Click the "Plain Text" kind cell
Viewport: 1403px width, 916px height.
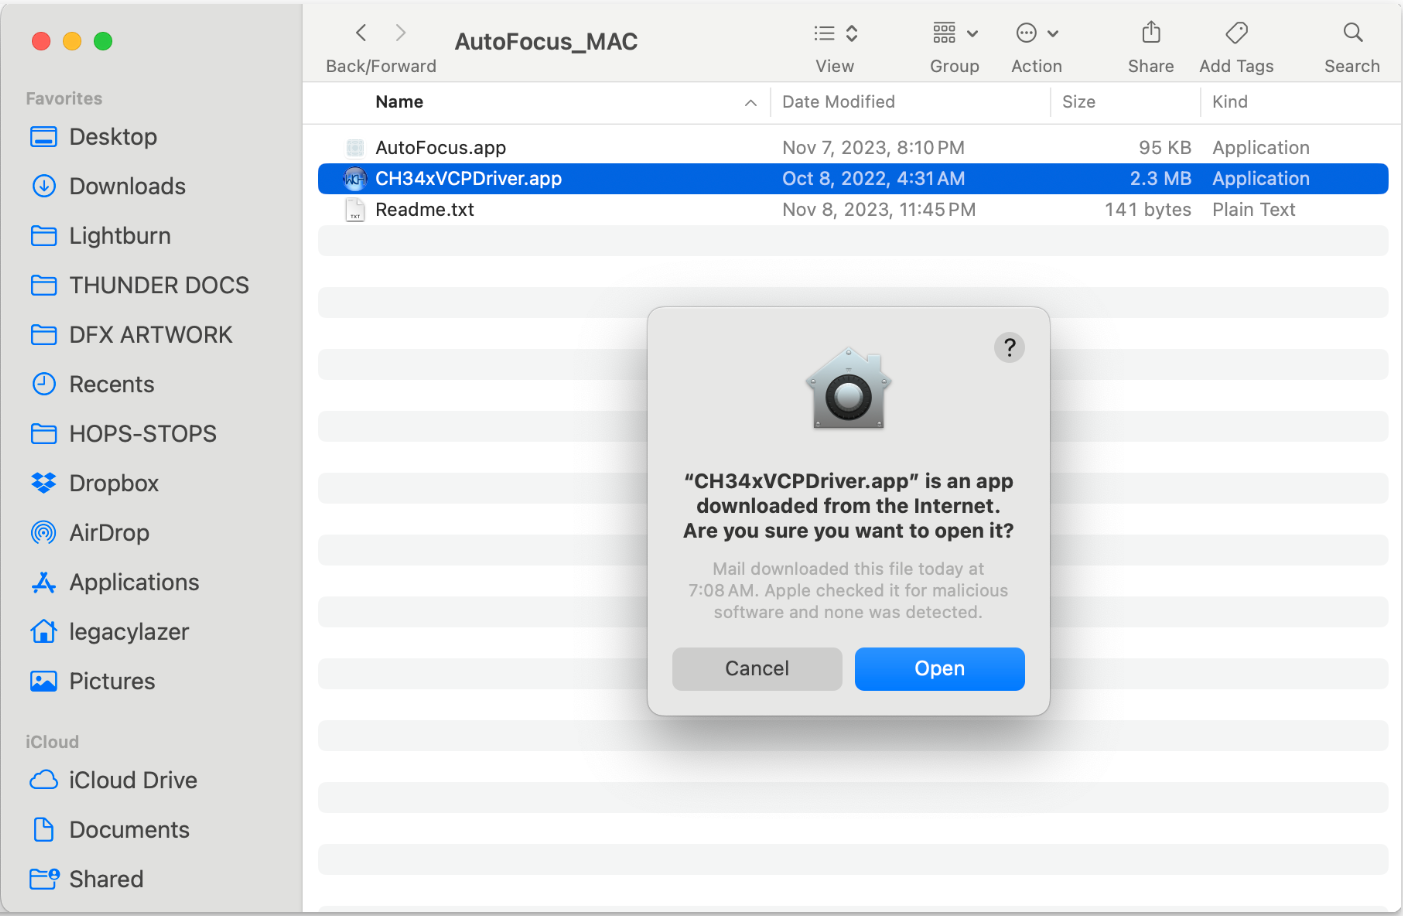click(x=1254, y=210)
